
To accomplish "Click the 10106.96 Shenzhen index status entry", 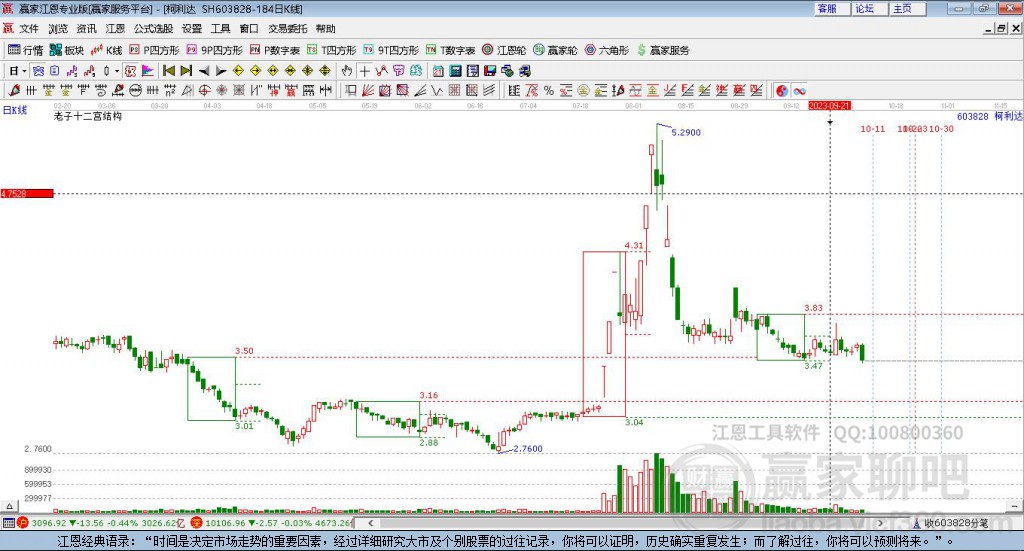I will click(271, 523).
